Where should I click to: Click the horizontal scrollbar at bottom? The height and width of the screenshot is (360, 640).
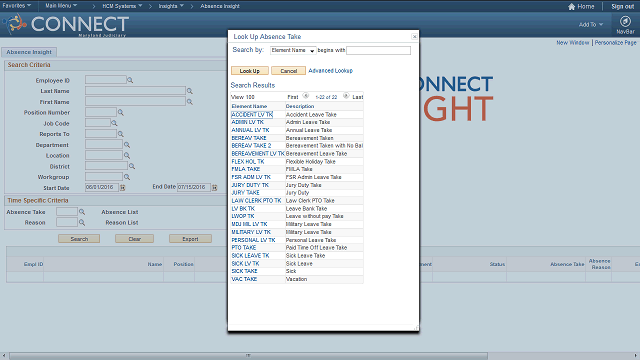click(248, 356)
